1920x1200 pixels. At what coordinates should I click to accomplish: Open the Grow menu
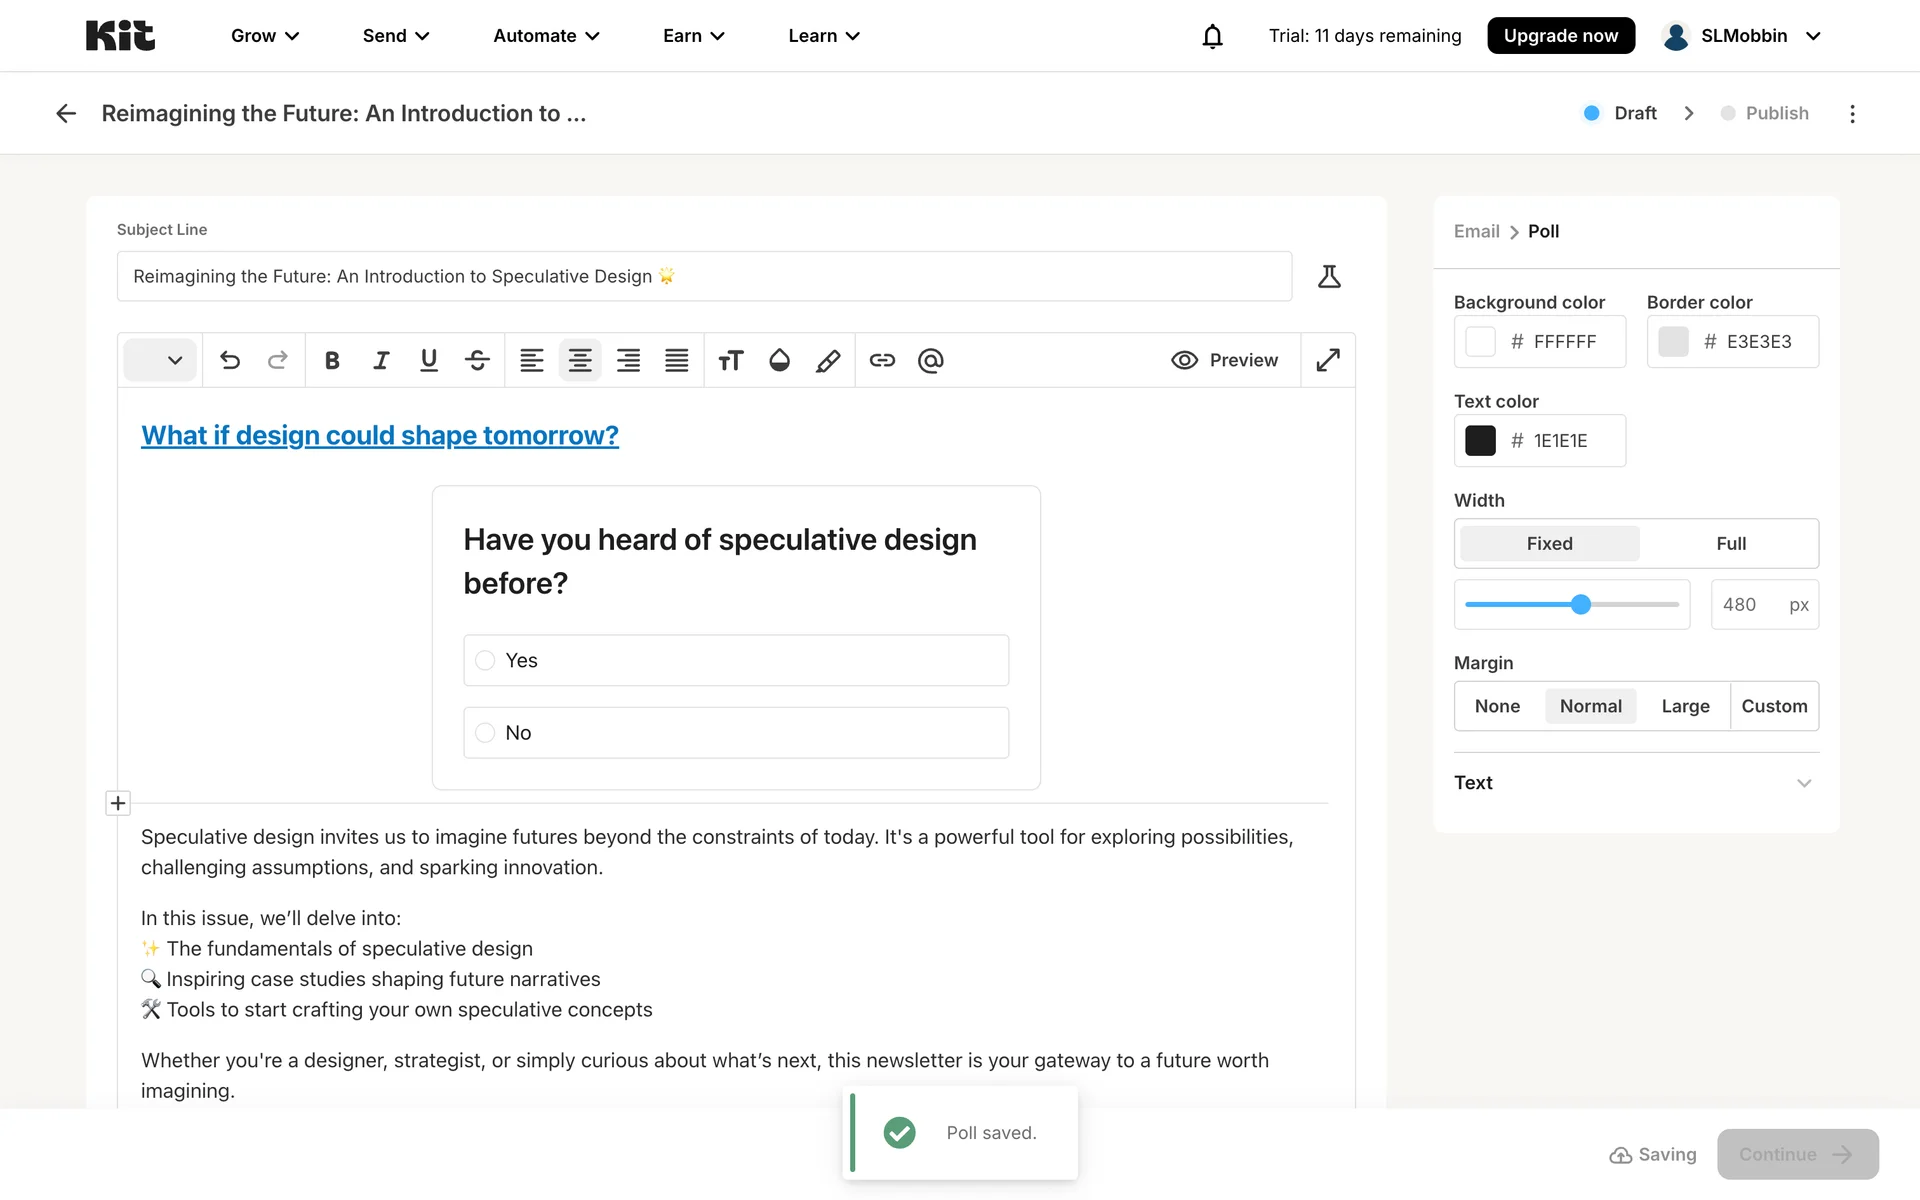tap(265, 36)
